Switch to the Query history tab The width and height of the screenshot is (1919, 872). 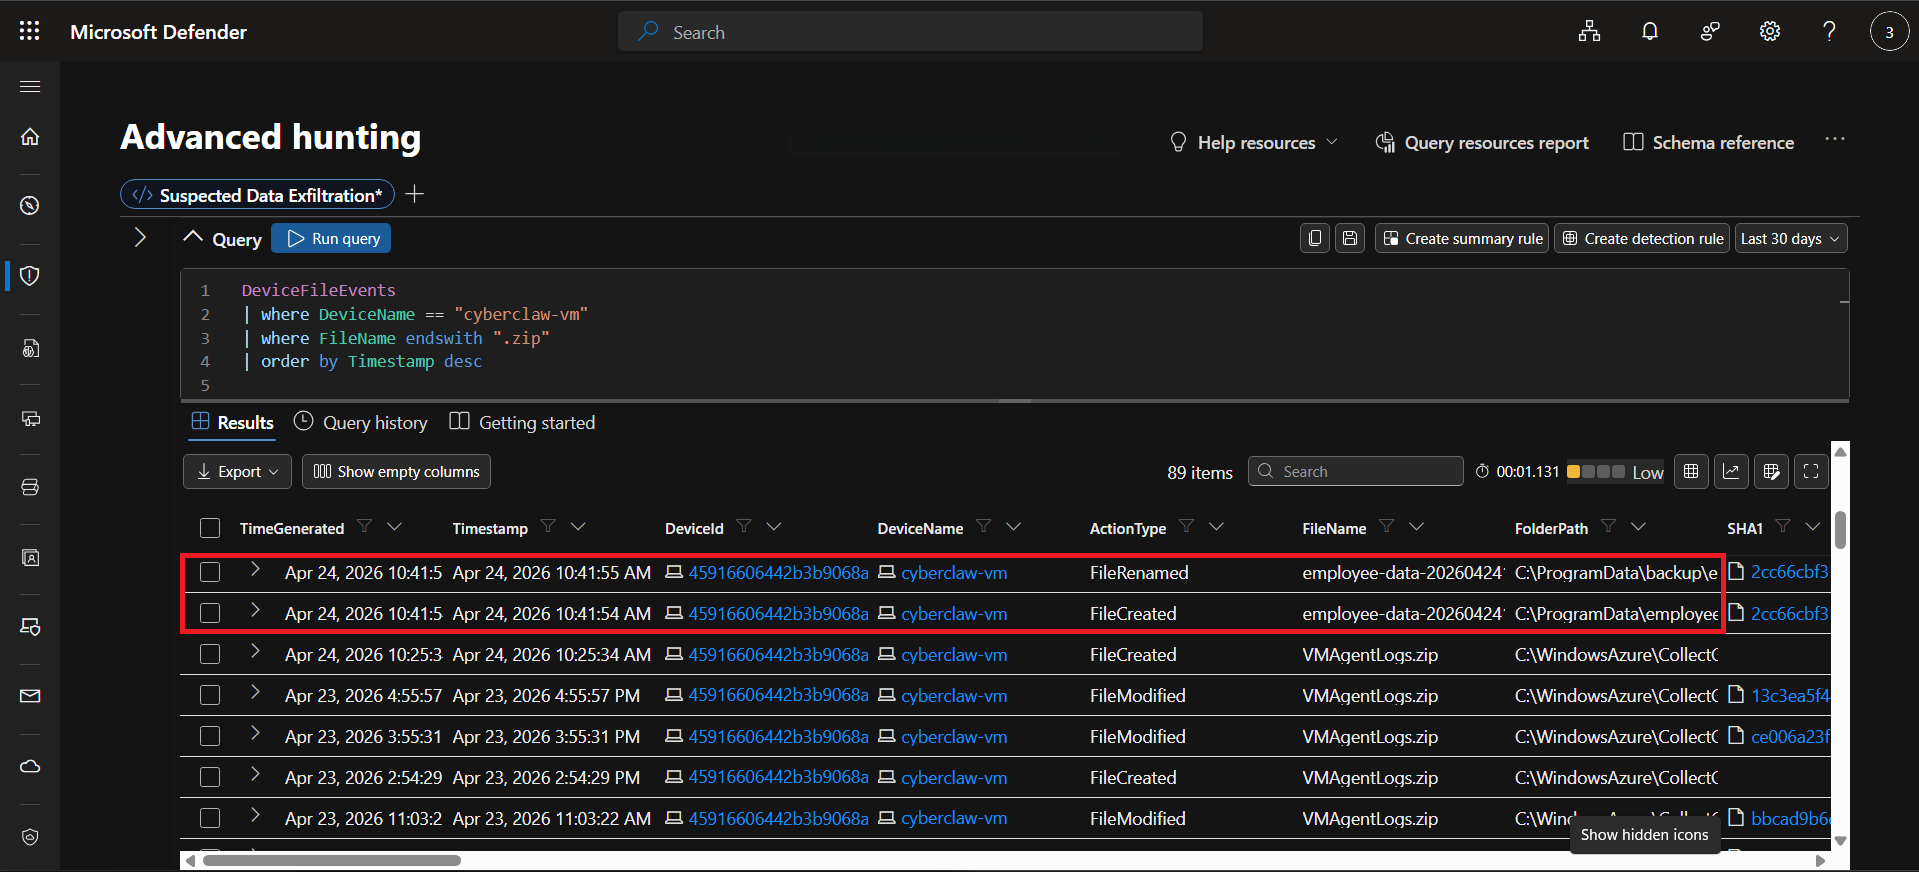coord(361,423)
